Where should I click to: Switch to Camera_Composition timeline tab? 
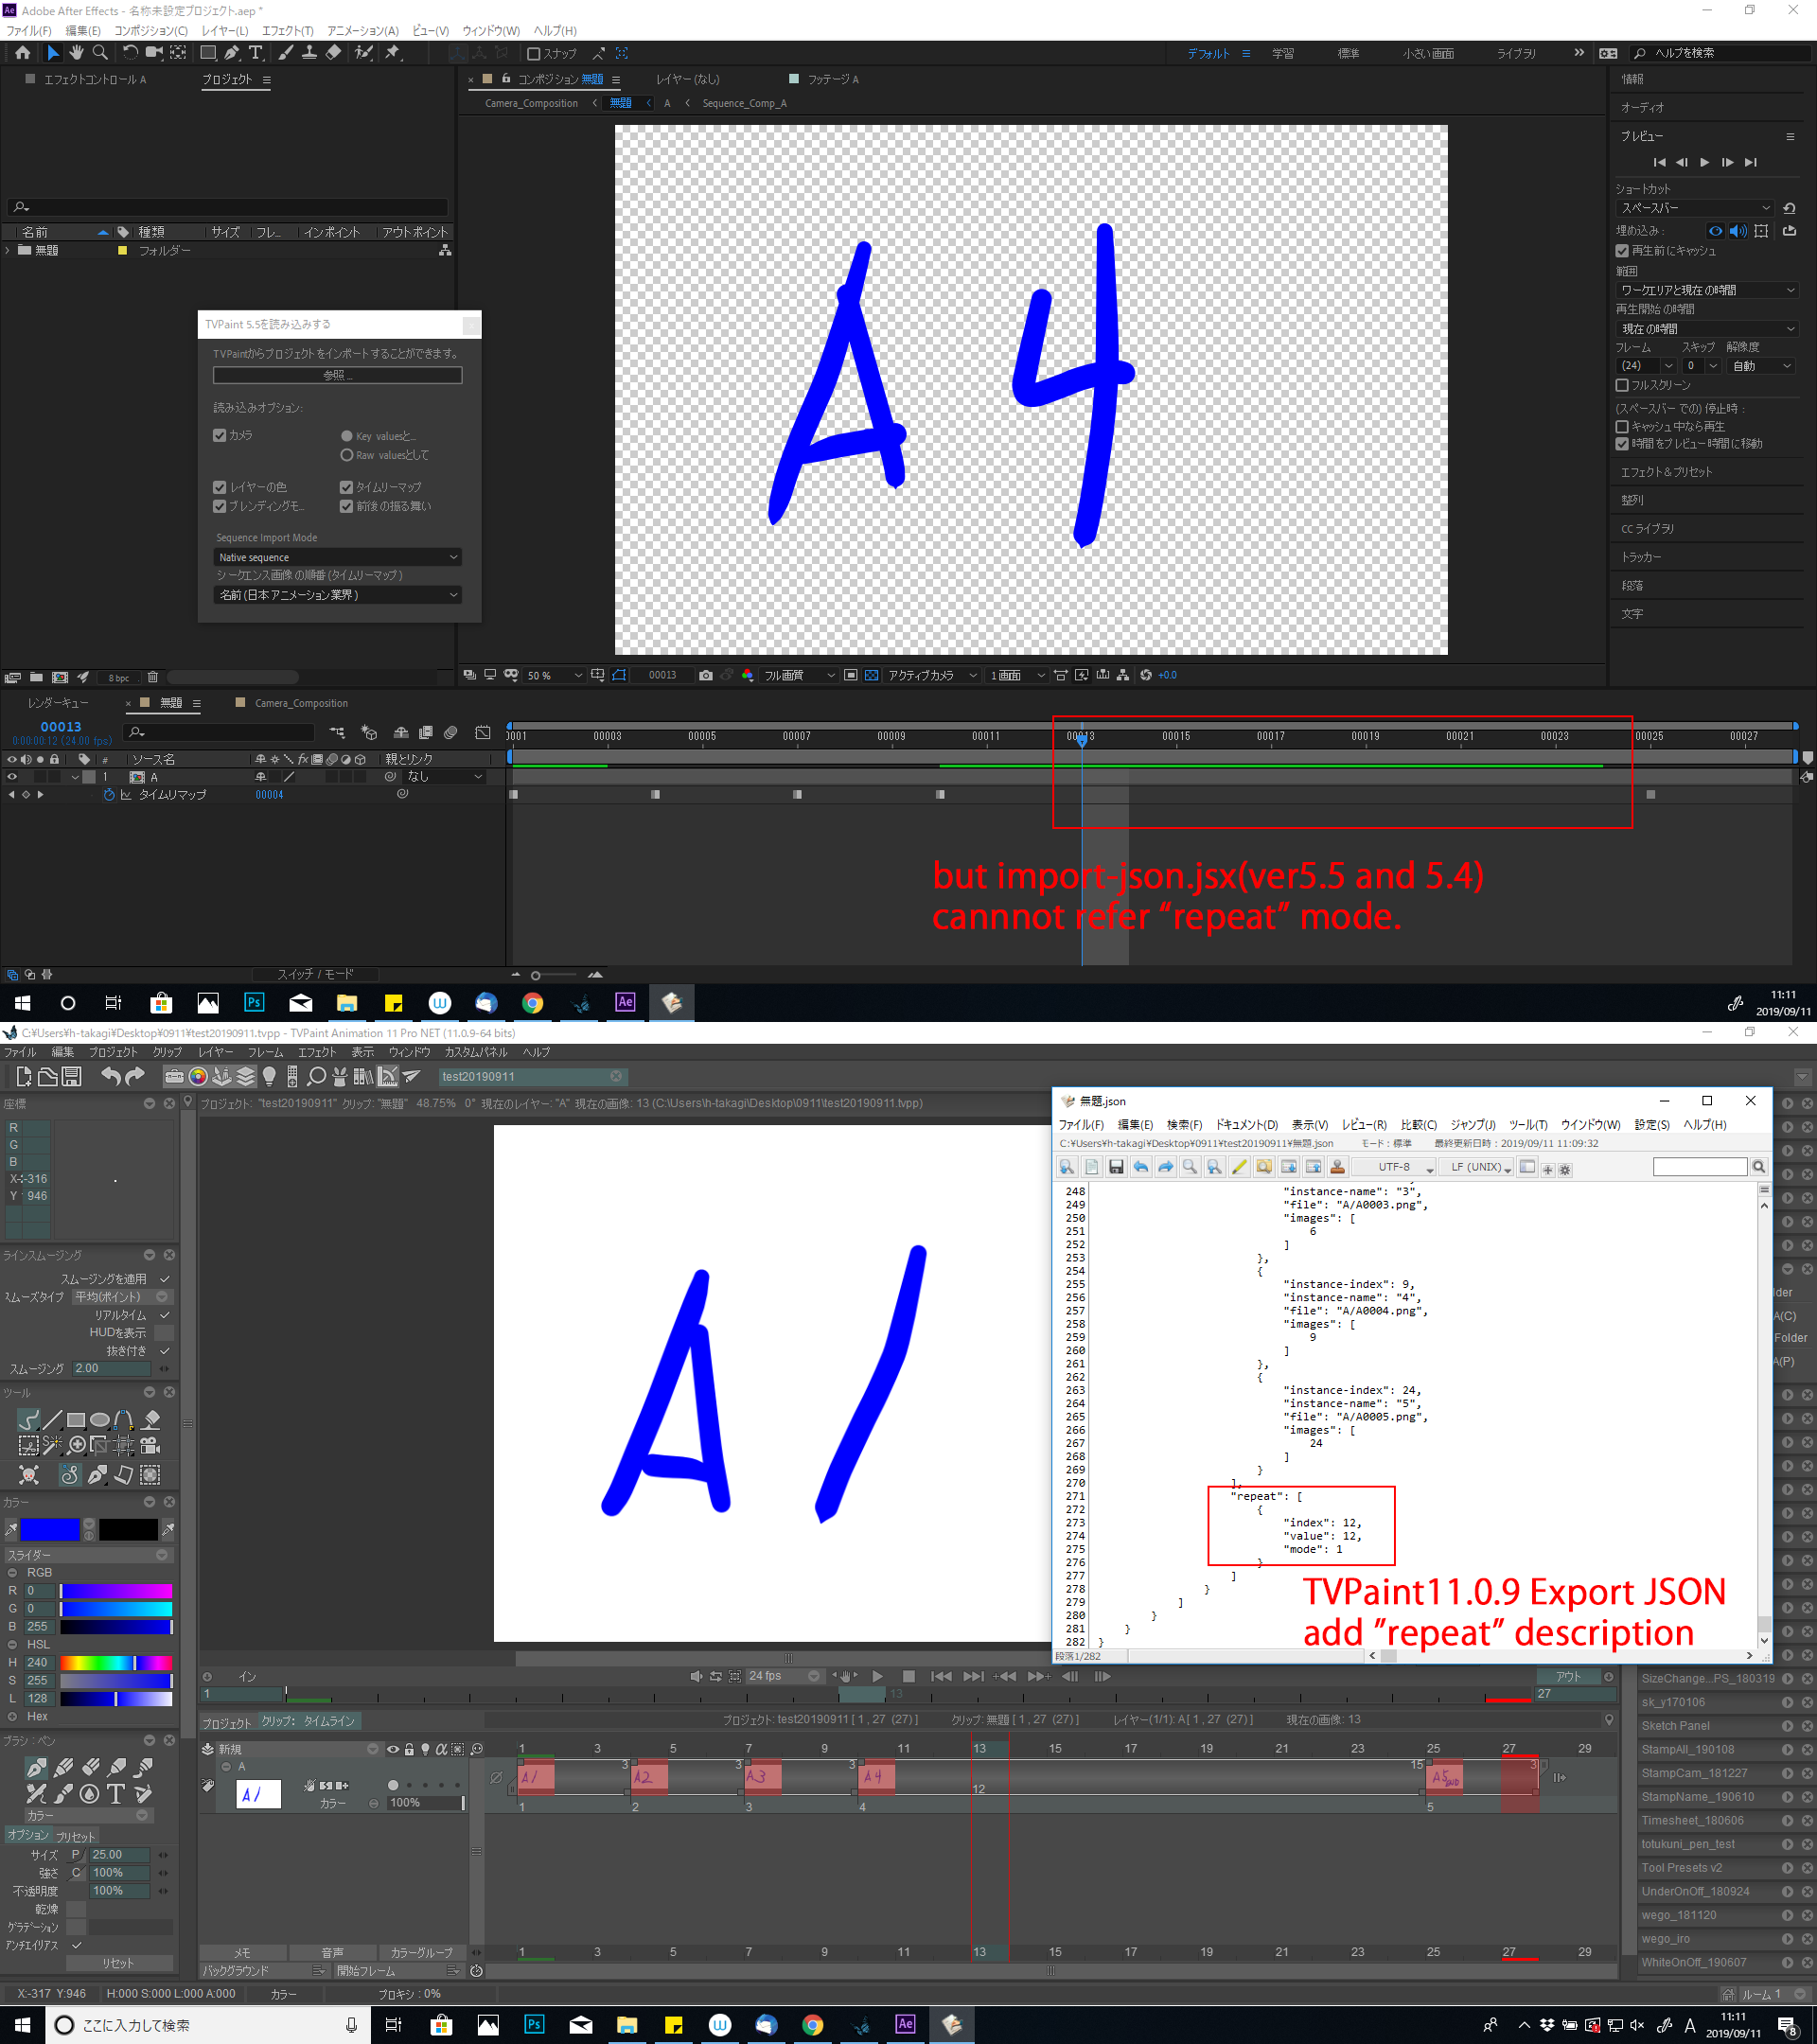tap(301, 703)
